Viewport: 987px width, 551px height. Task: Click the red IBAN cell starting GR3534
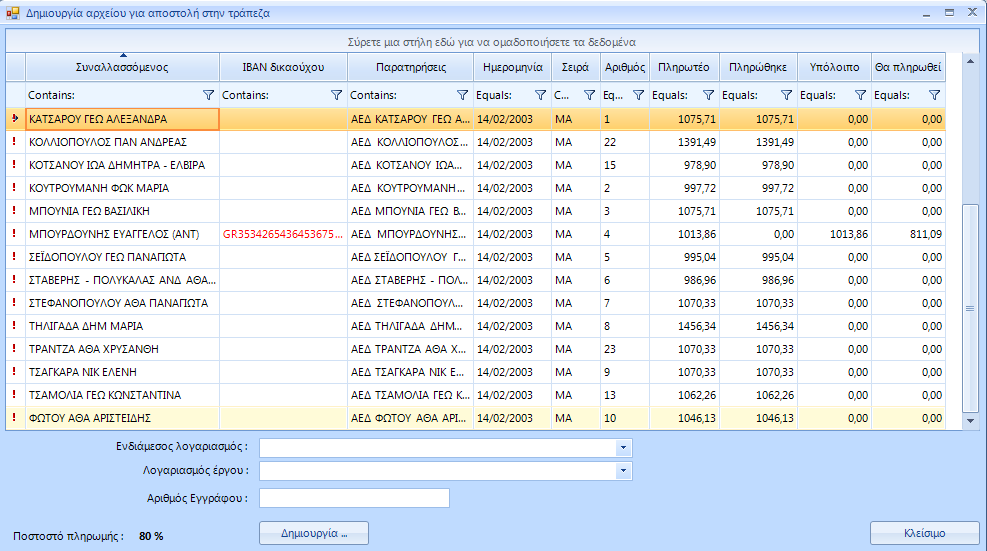(283, 234)
